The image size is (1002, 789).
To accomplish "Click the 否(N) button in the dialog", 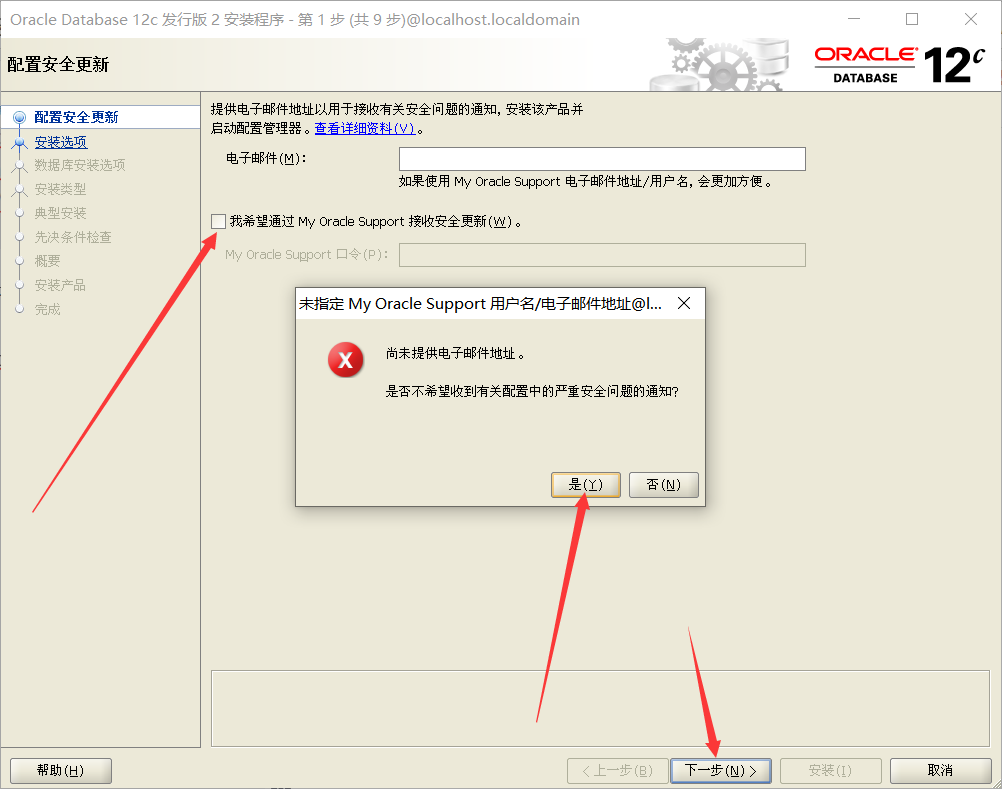I will [663, 485].
